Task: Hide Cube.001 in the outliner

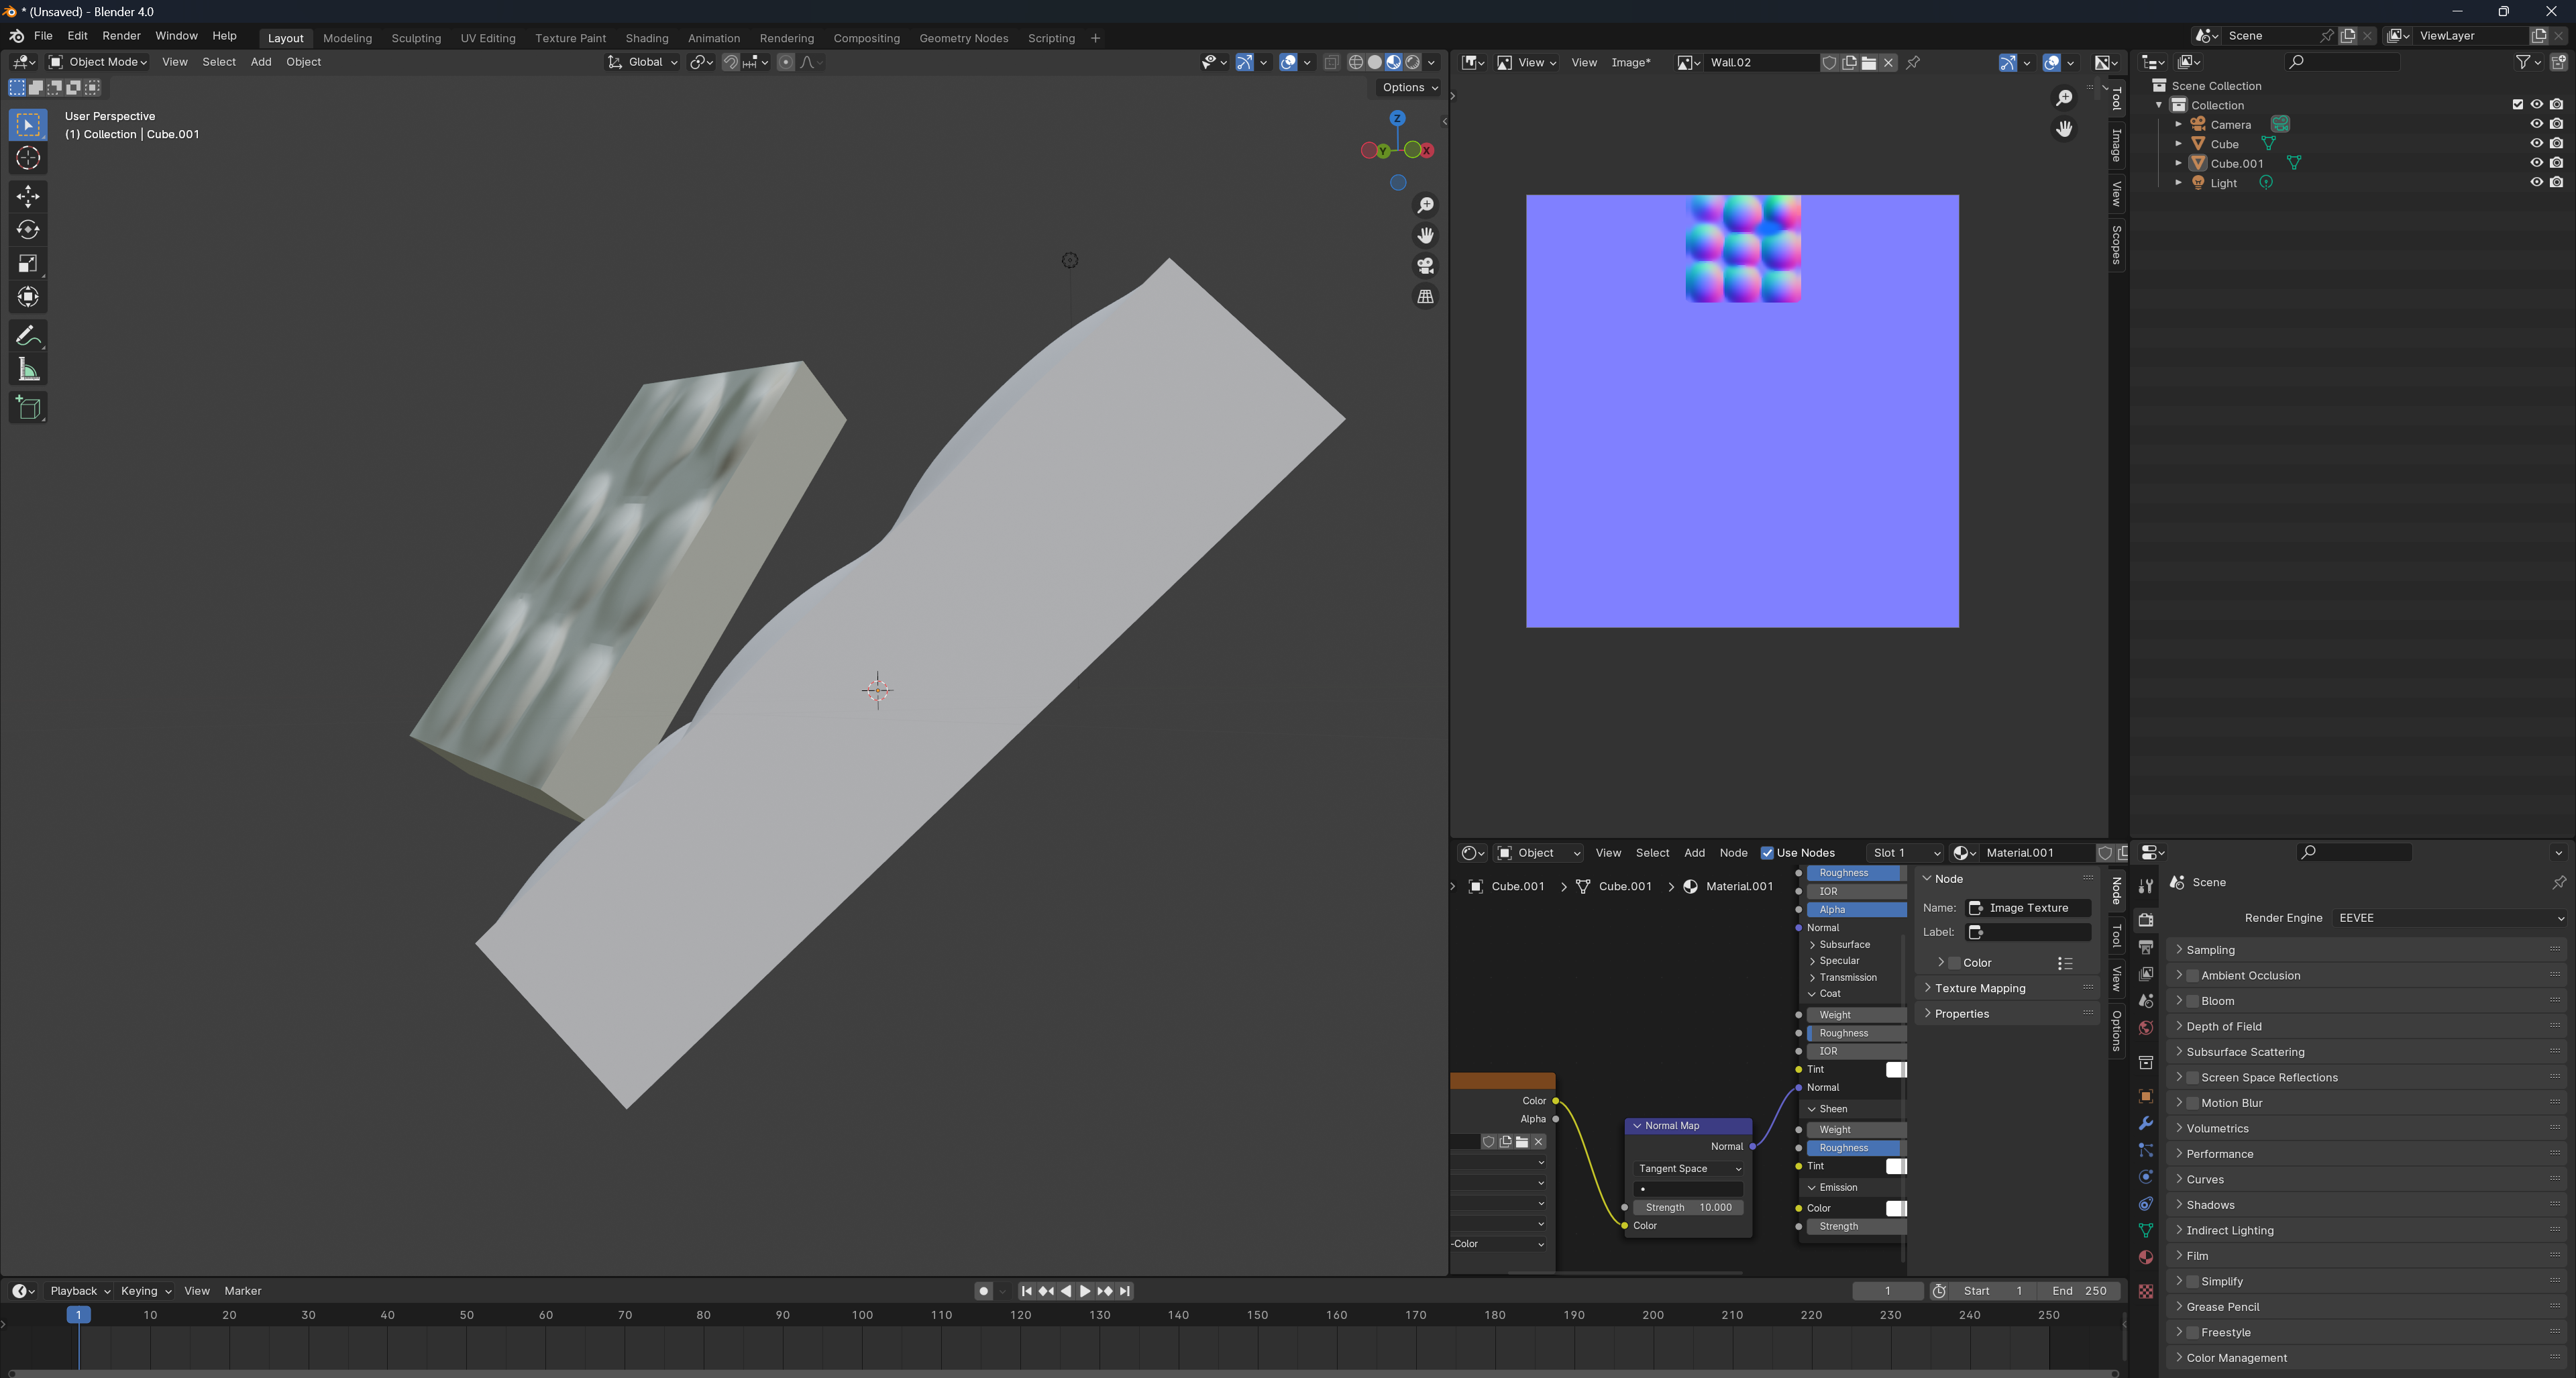Action: [2536, 163]
